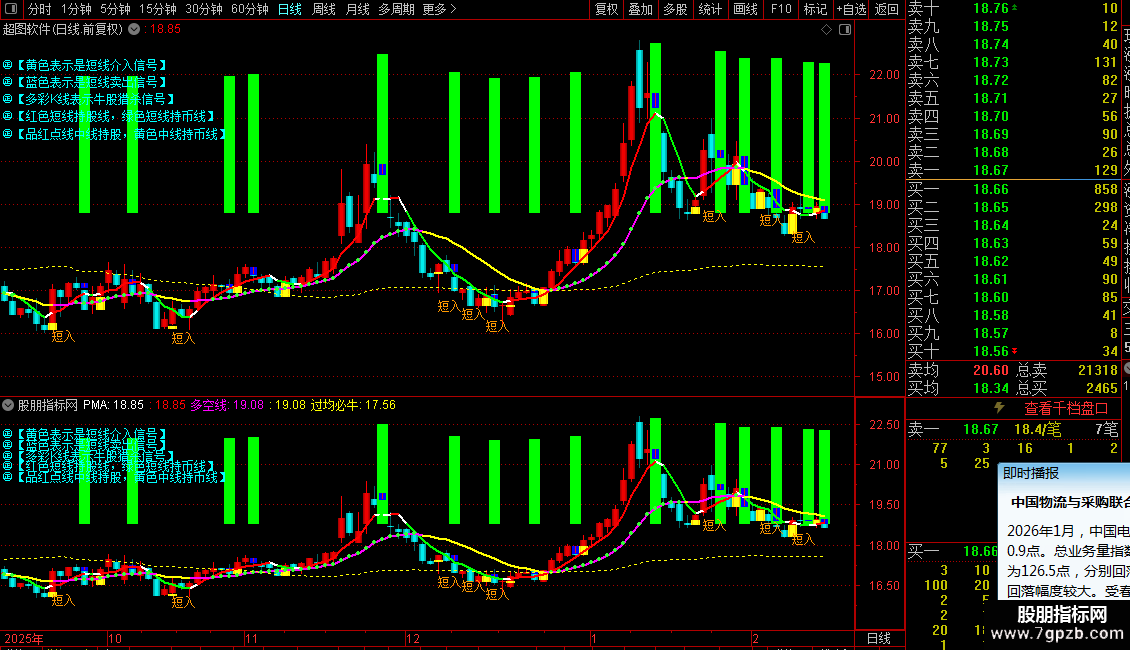Switch to the 15分钟 chart period
Screen dimensions: 1130x650
coord(158,9)
